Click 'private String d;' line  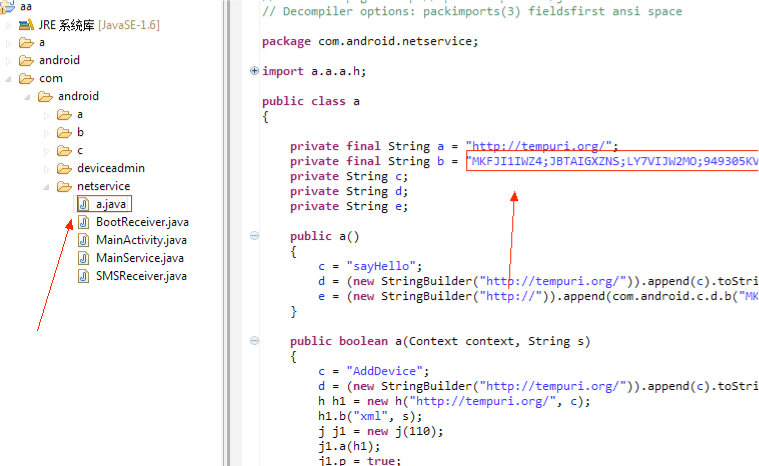click(x=349, y=192)
